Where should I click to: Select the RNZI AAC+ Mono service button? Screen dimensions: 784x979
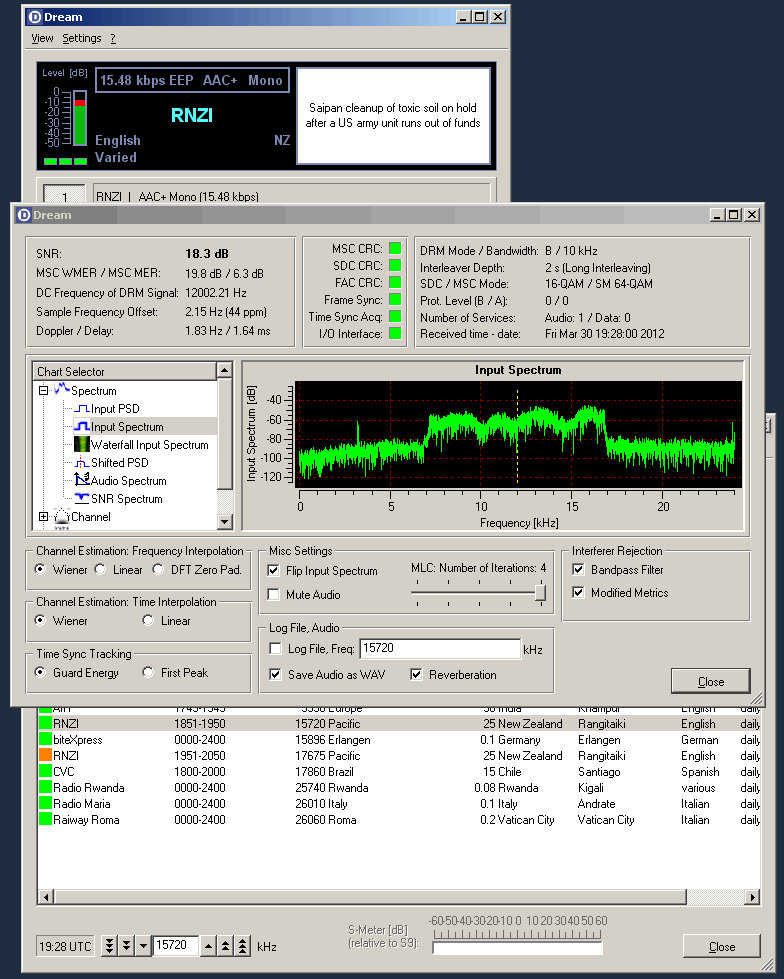tap(64, 193)
